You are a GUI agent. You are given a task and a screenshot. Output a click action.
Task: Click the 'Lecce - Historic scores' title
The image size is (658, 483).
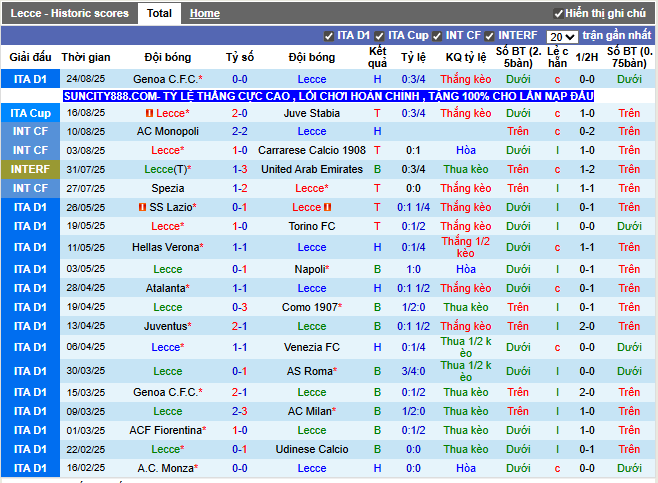[x=70, y=13]
